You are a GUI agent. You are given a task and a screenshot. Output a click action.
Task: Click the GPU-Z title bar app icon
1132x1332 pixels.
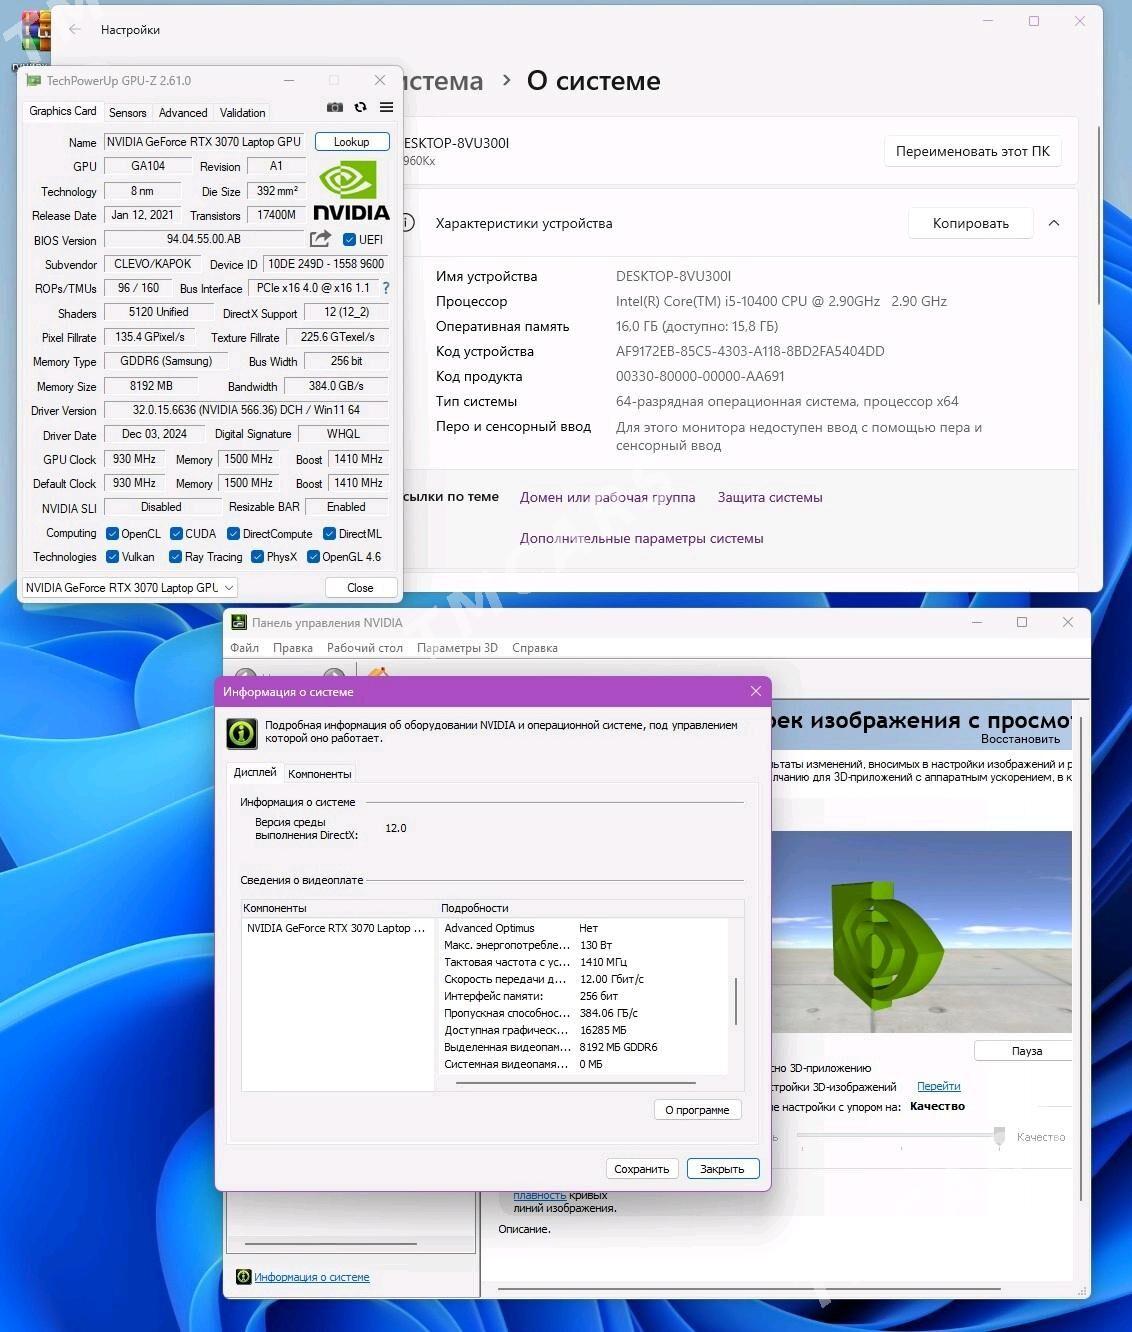click(34, 81)
